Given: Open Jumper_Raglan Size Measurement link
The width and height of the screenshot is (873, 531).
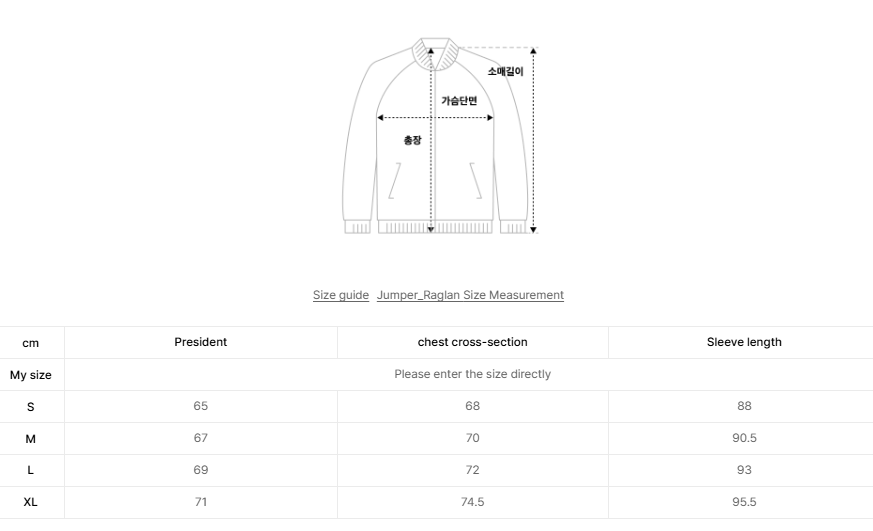Looking at the screenshot, I should pos(470,295).
